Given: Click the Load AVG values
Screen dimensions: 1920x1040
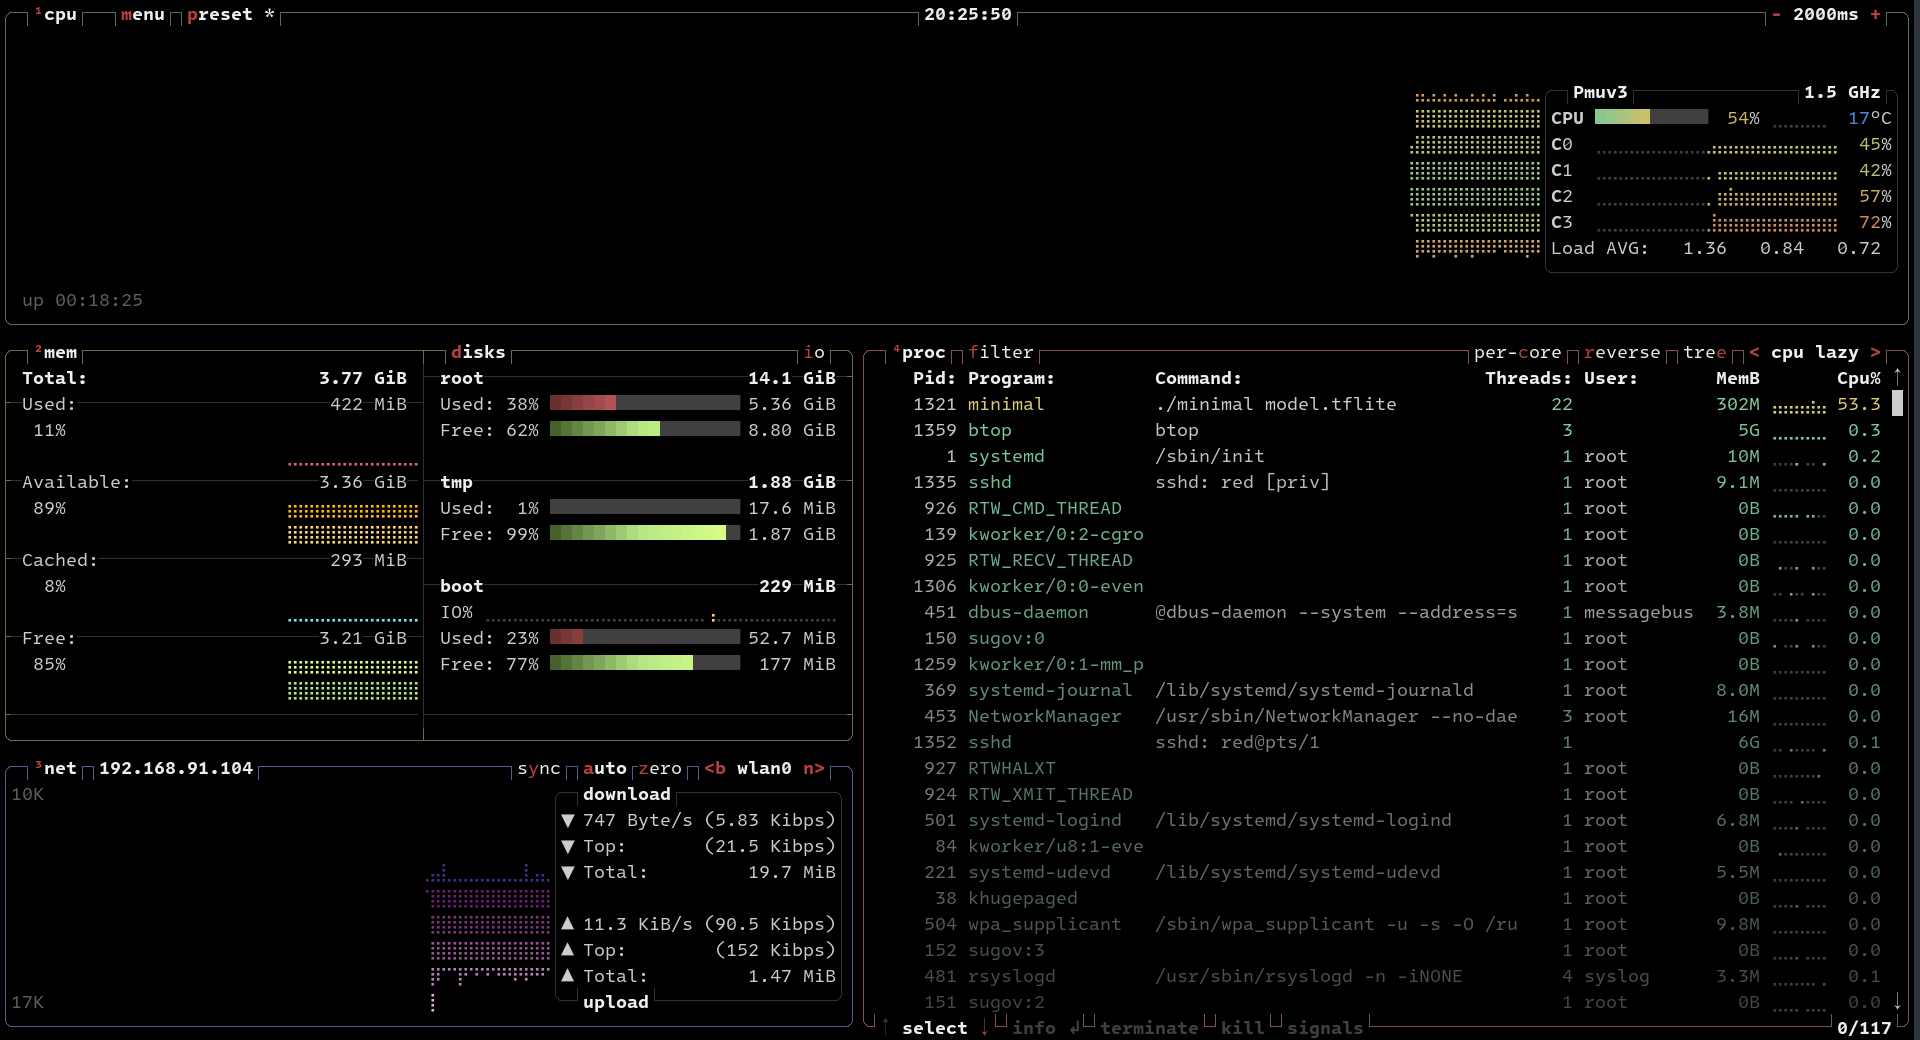Looking at the screenshot, I should (1781, 249).
